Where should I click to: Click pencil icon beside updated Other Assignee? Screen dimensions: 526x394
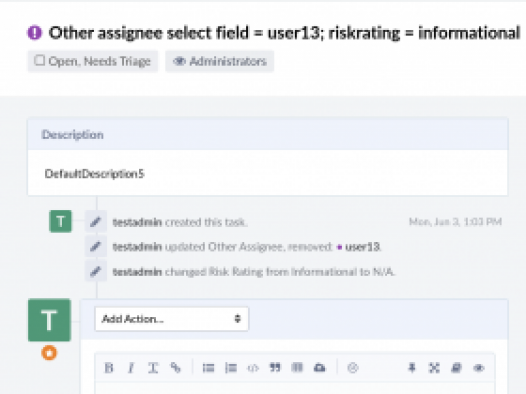point(96,246)
